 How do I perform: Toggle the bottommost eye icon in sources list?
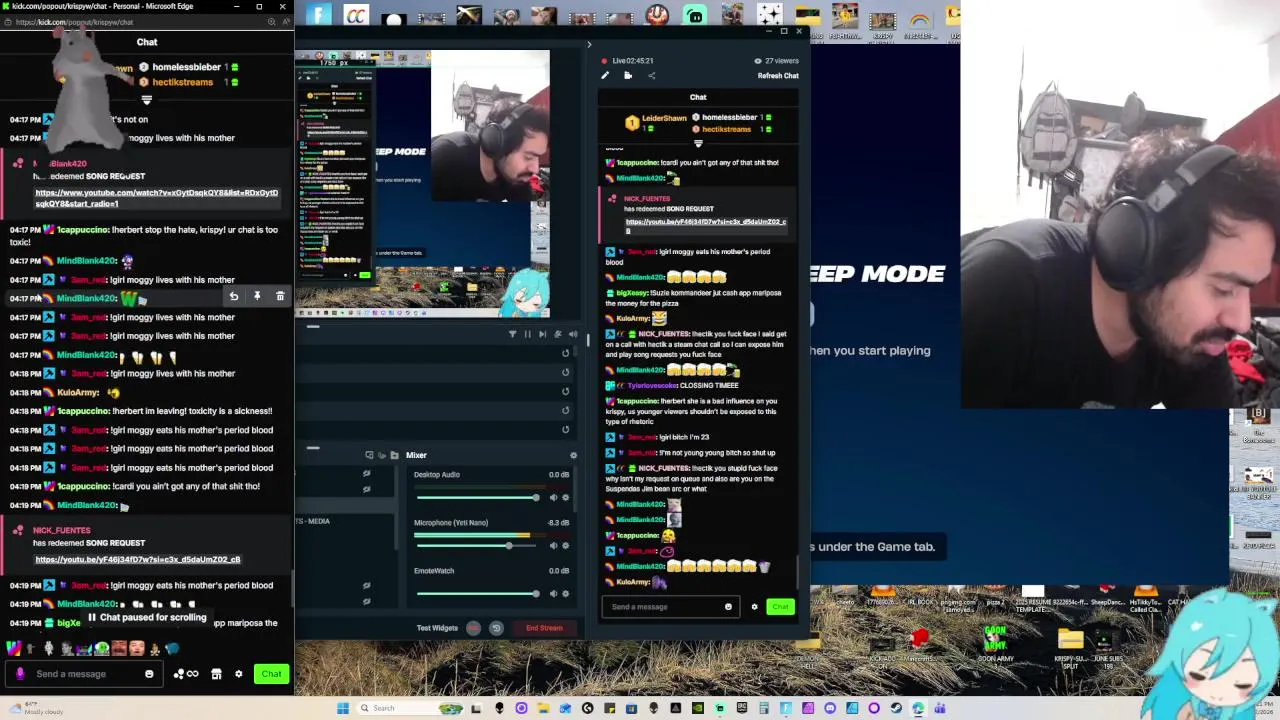[x=366, y=600]
